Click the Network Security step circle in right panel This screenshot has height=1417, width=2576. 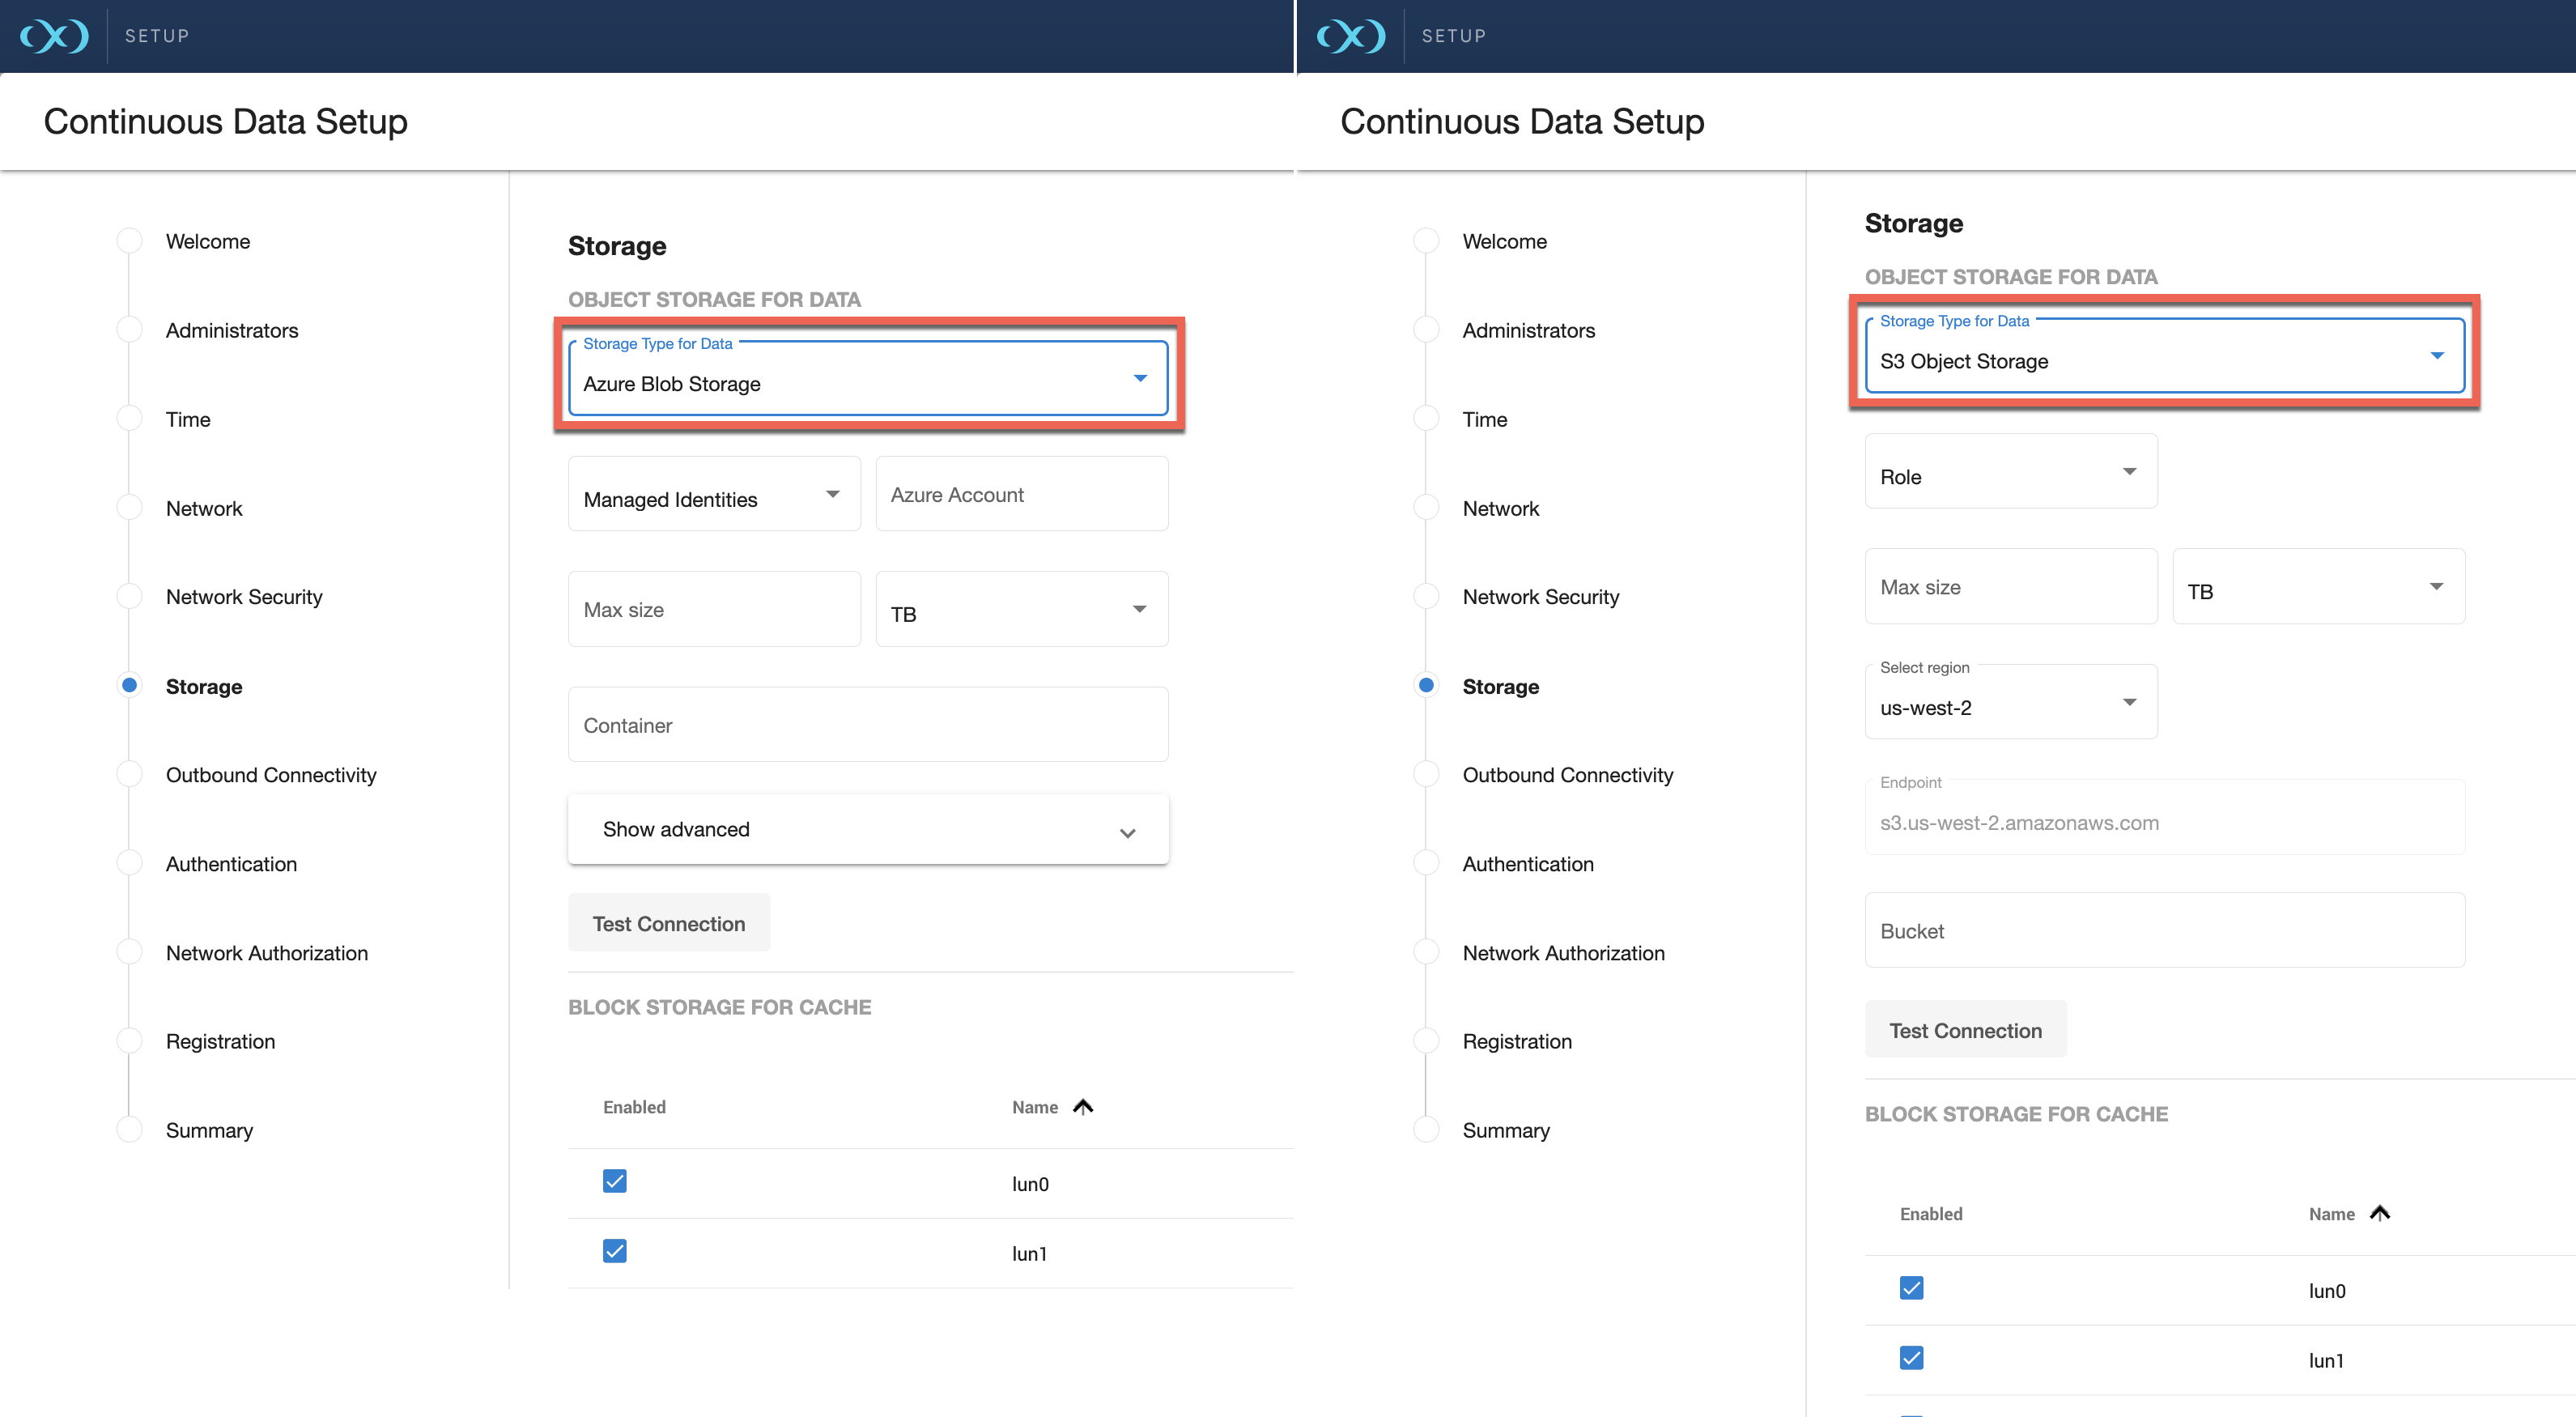1426,597
